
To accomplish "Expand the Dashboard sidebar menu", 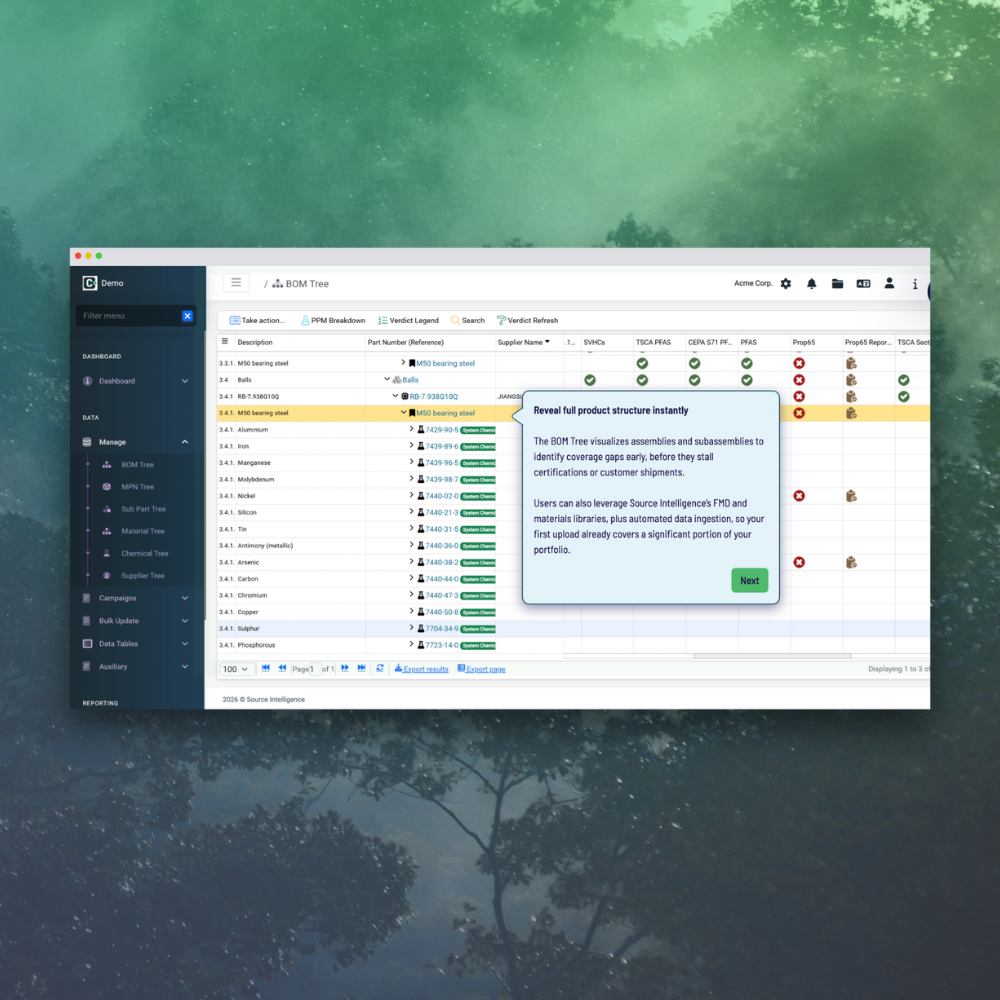I will coord(185,381).
